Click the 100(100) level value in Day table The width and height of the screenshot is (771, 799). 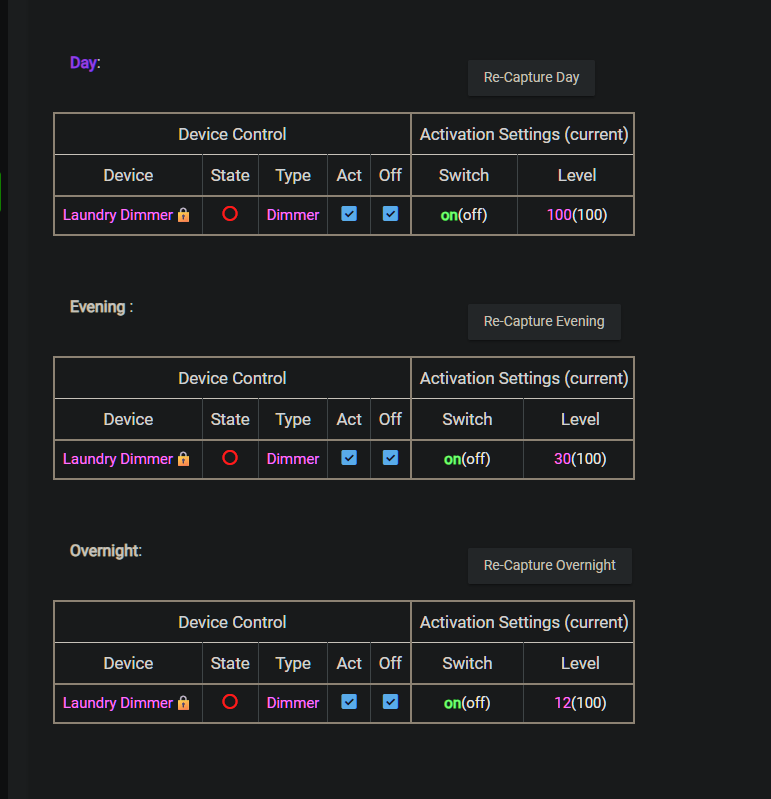577,215
